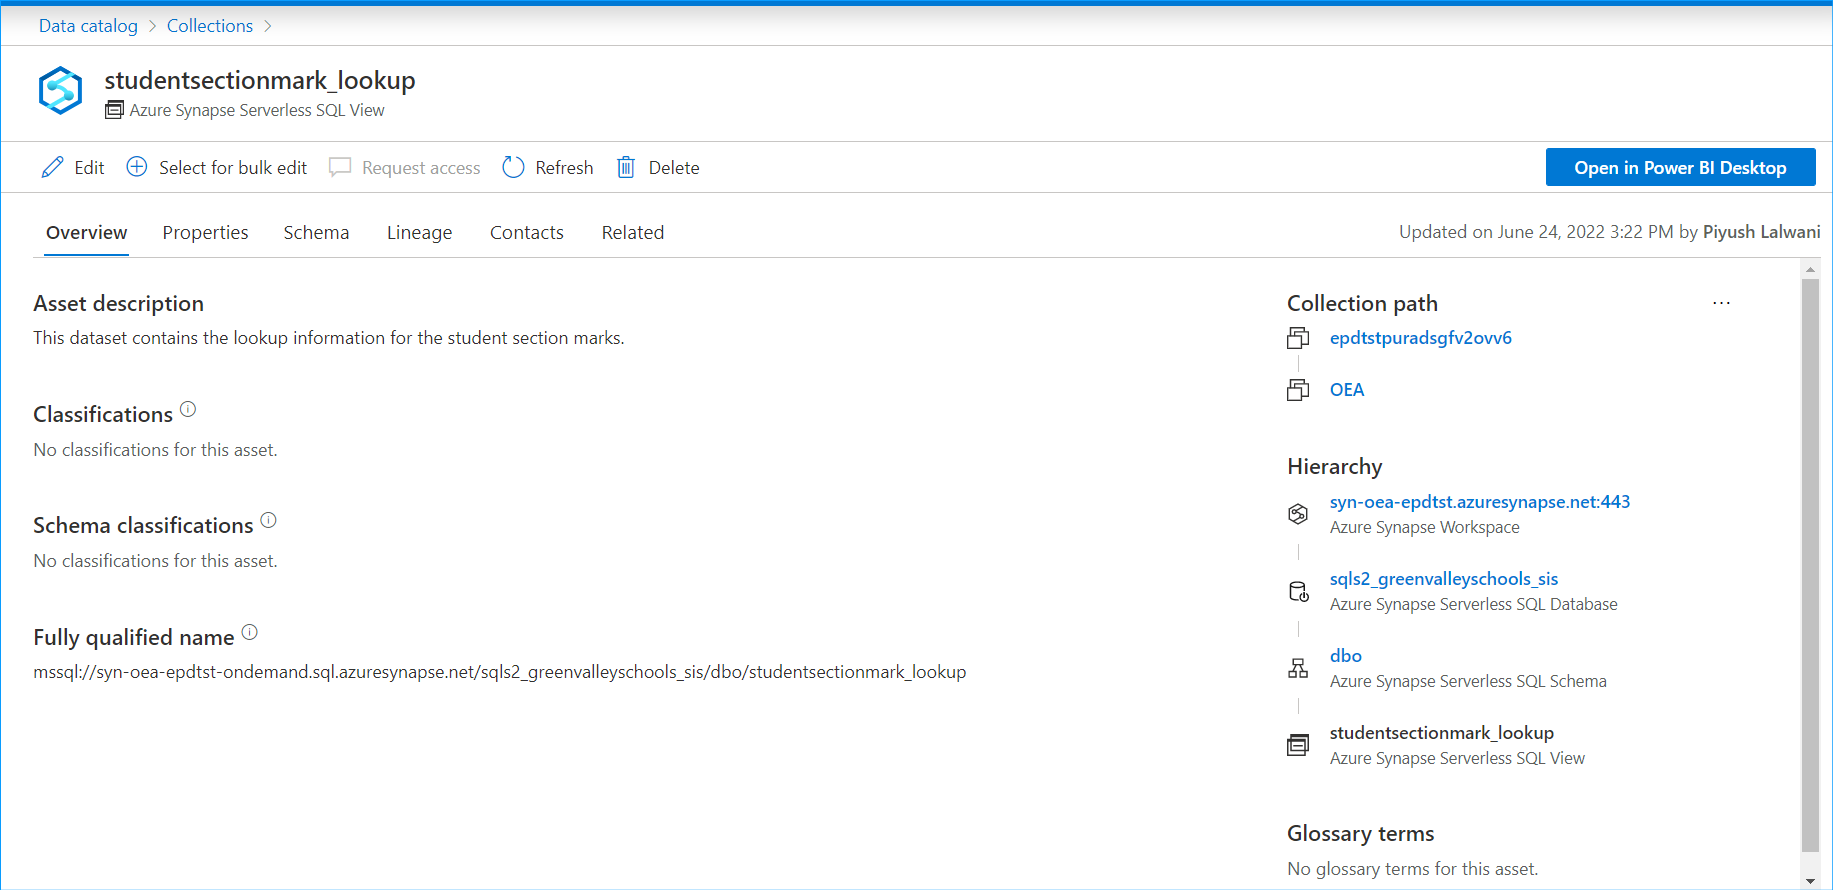Open the Properties tab
Screen dimensions: 1833x890
pyautogui.click(x=205, y=232)
